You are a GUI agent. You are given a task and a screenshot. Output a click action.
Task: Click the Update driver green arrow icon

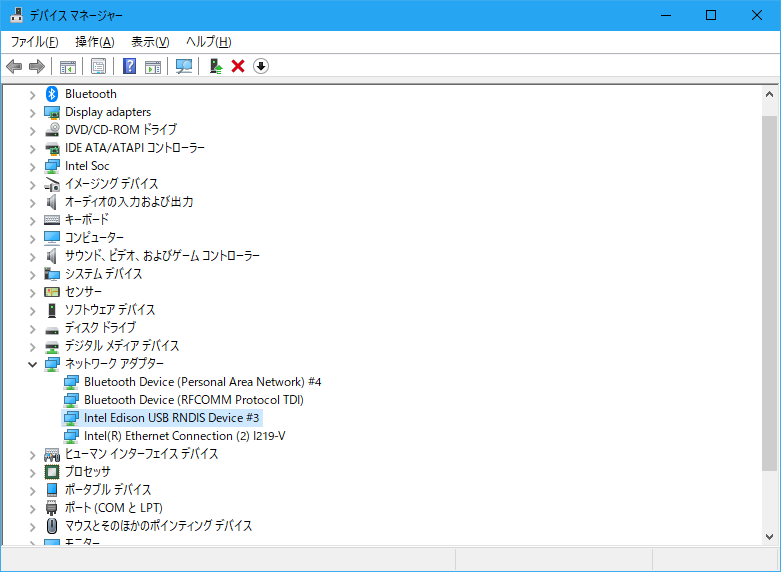(215, 66)
